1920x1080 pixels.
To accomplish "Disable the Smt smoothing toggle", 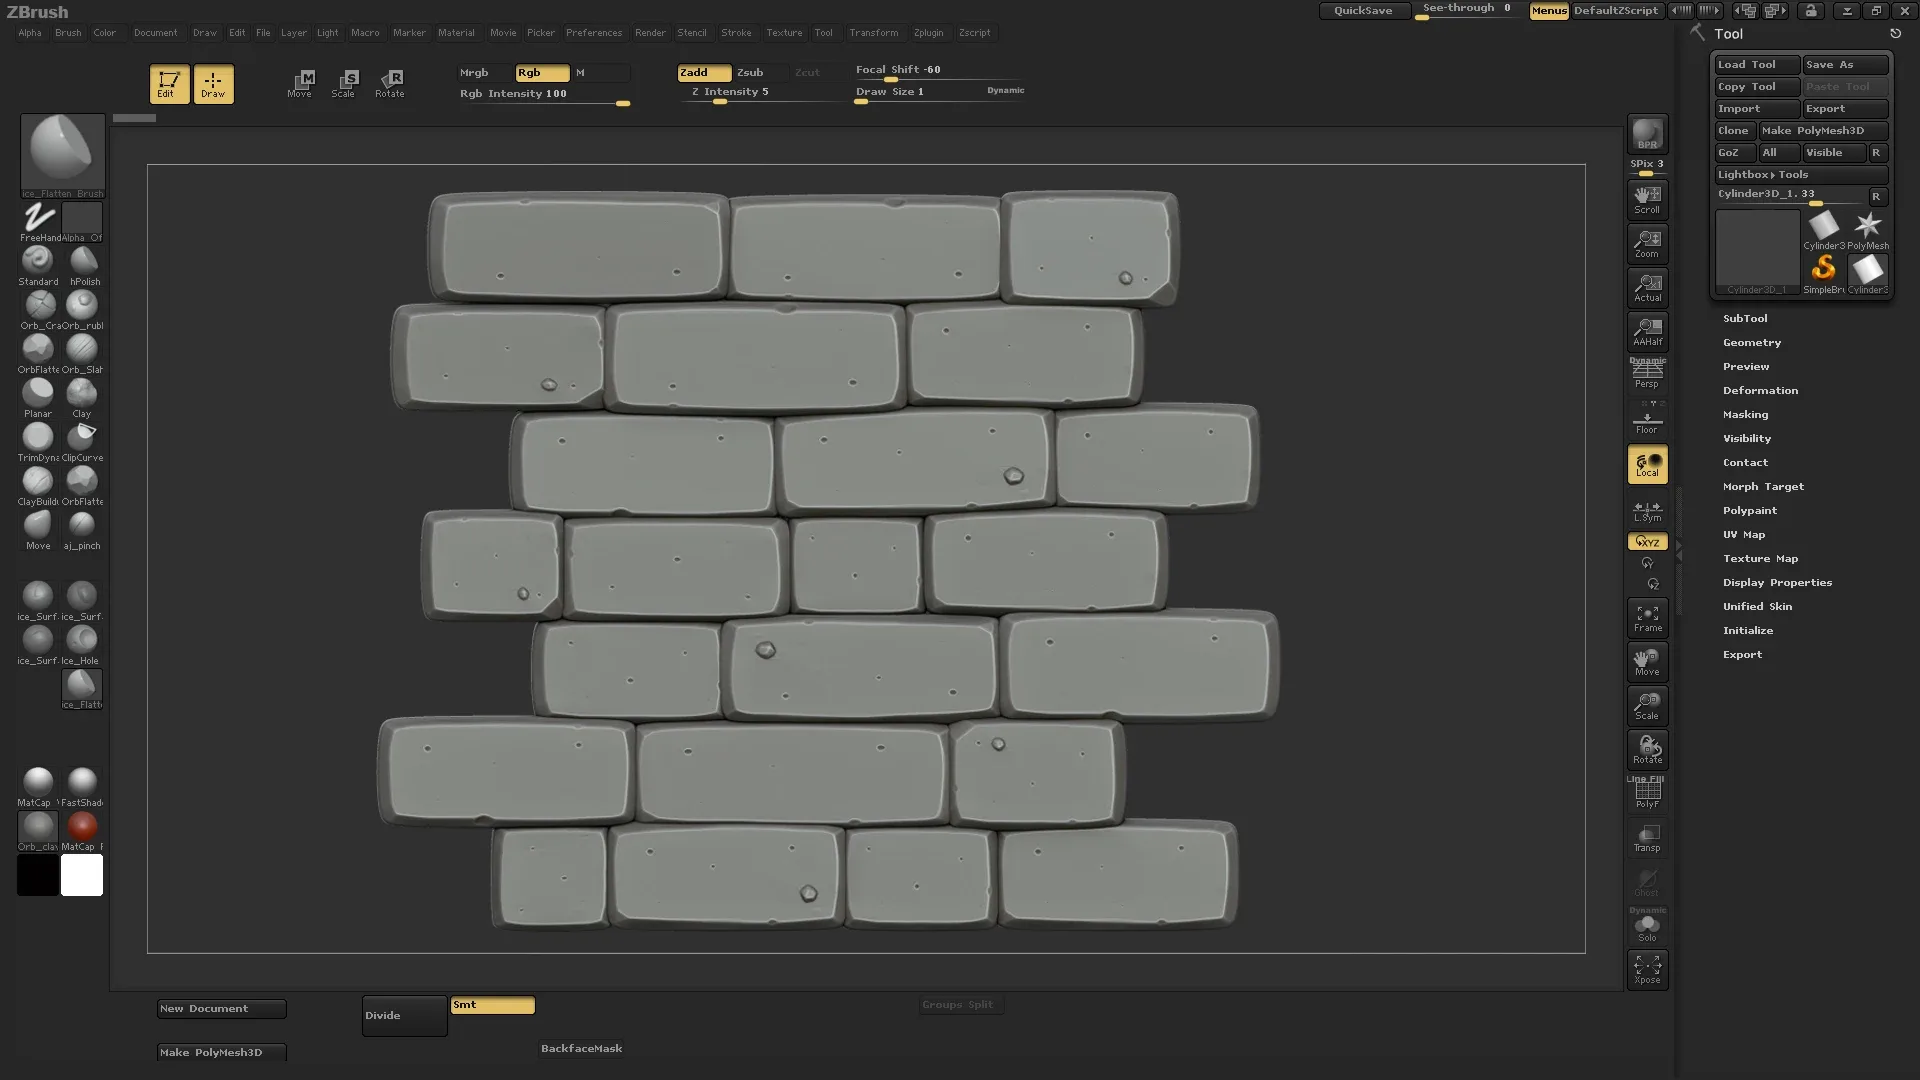I will [x=492, y=1005].
